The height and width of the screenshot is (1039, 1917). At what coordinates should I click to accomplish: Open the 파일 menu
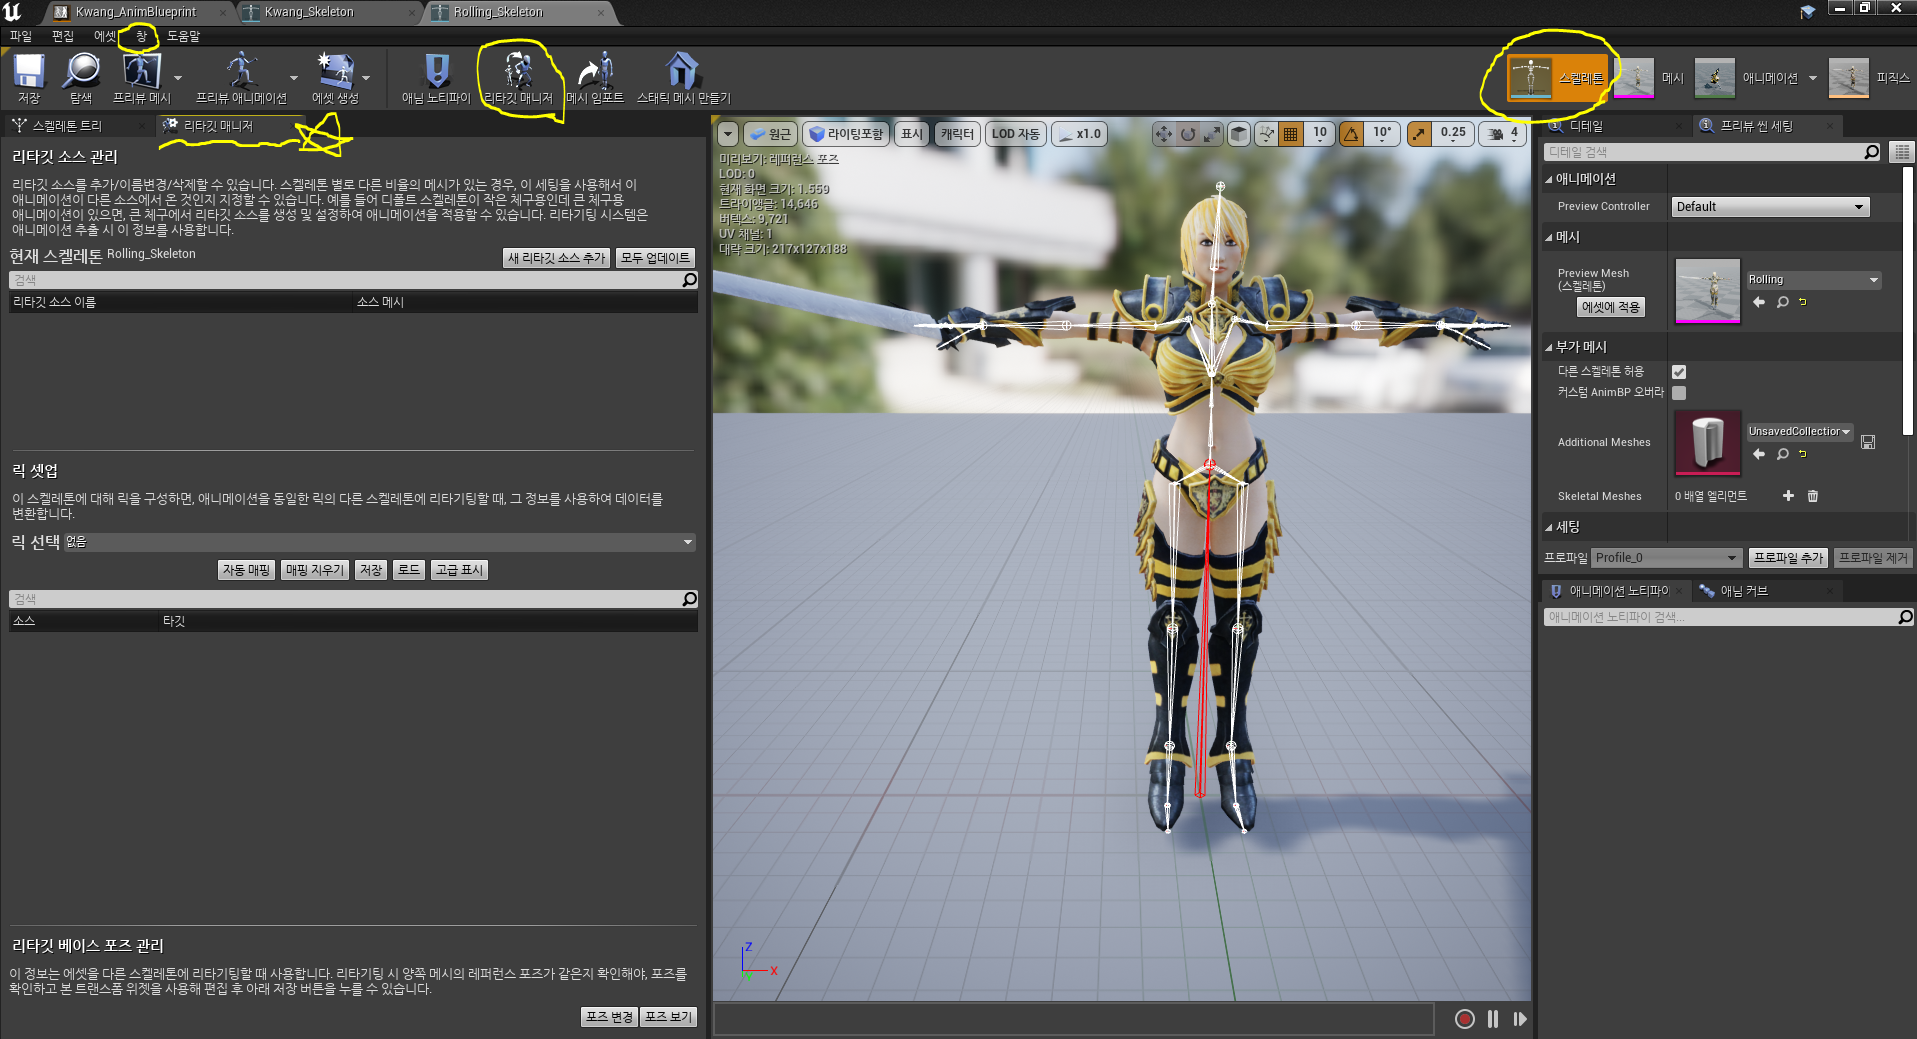point(21,36)
